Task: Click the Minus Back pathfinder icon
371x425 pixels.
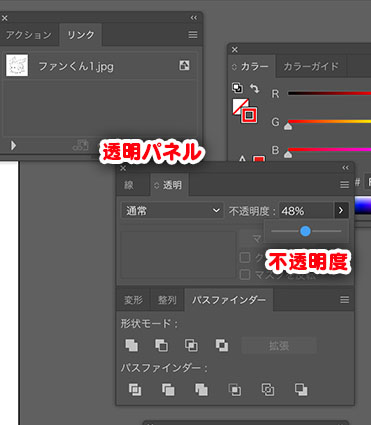Action: (x=301, y=389)
